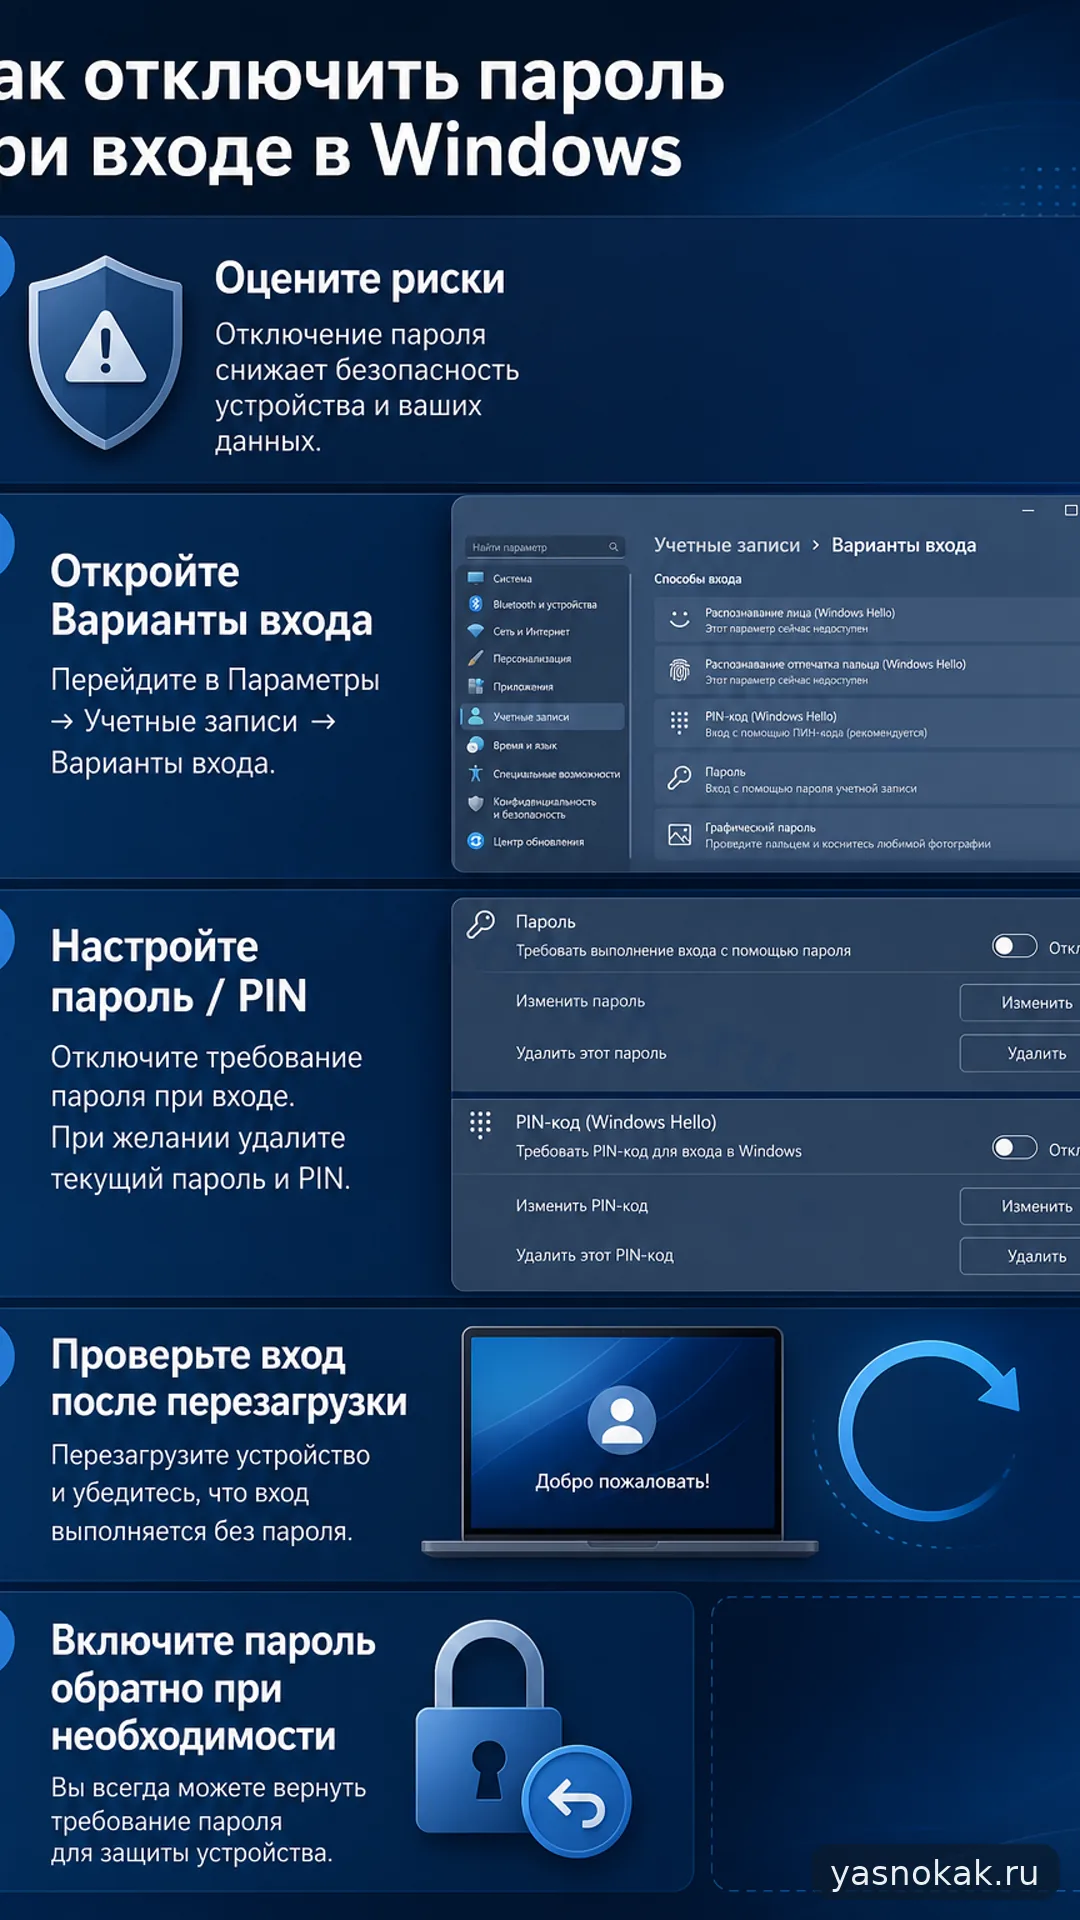This screenshot has width=1080, height=1920.
Task: Click Удалить button next to Удалить этот пароль
Action: click(1020, 1053)
